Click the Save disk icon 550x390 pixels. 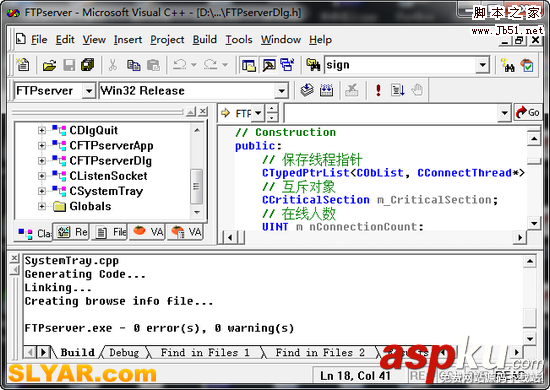tap(69, 65)
